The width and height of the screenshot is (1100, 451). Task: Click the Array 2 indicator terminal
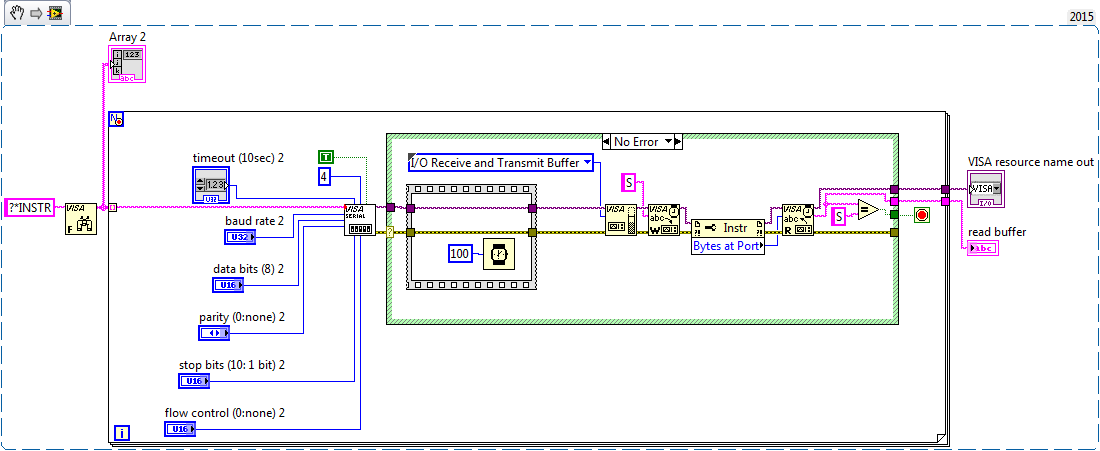click(127, 63)
